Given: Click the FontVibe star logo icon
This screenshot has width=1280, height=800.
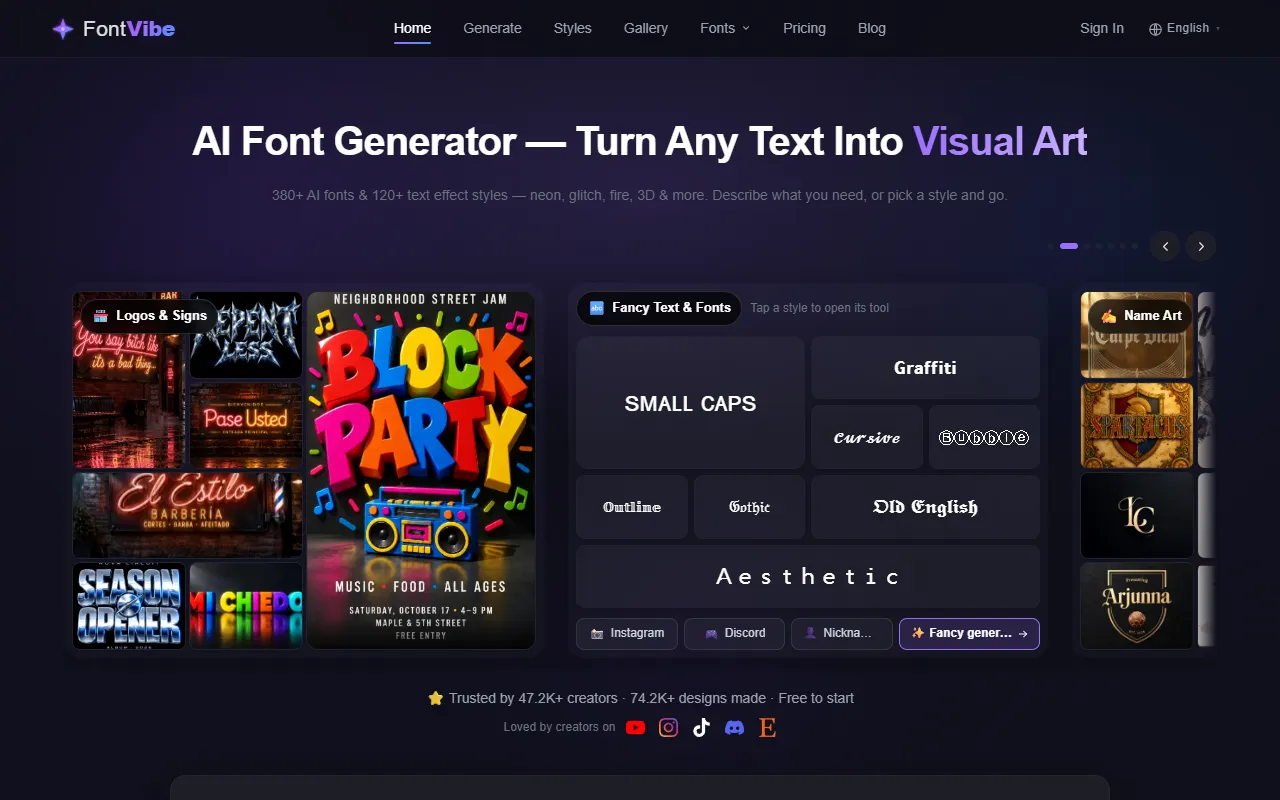Looking at the screenshot, I should tap(63, 29).
